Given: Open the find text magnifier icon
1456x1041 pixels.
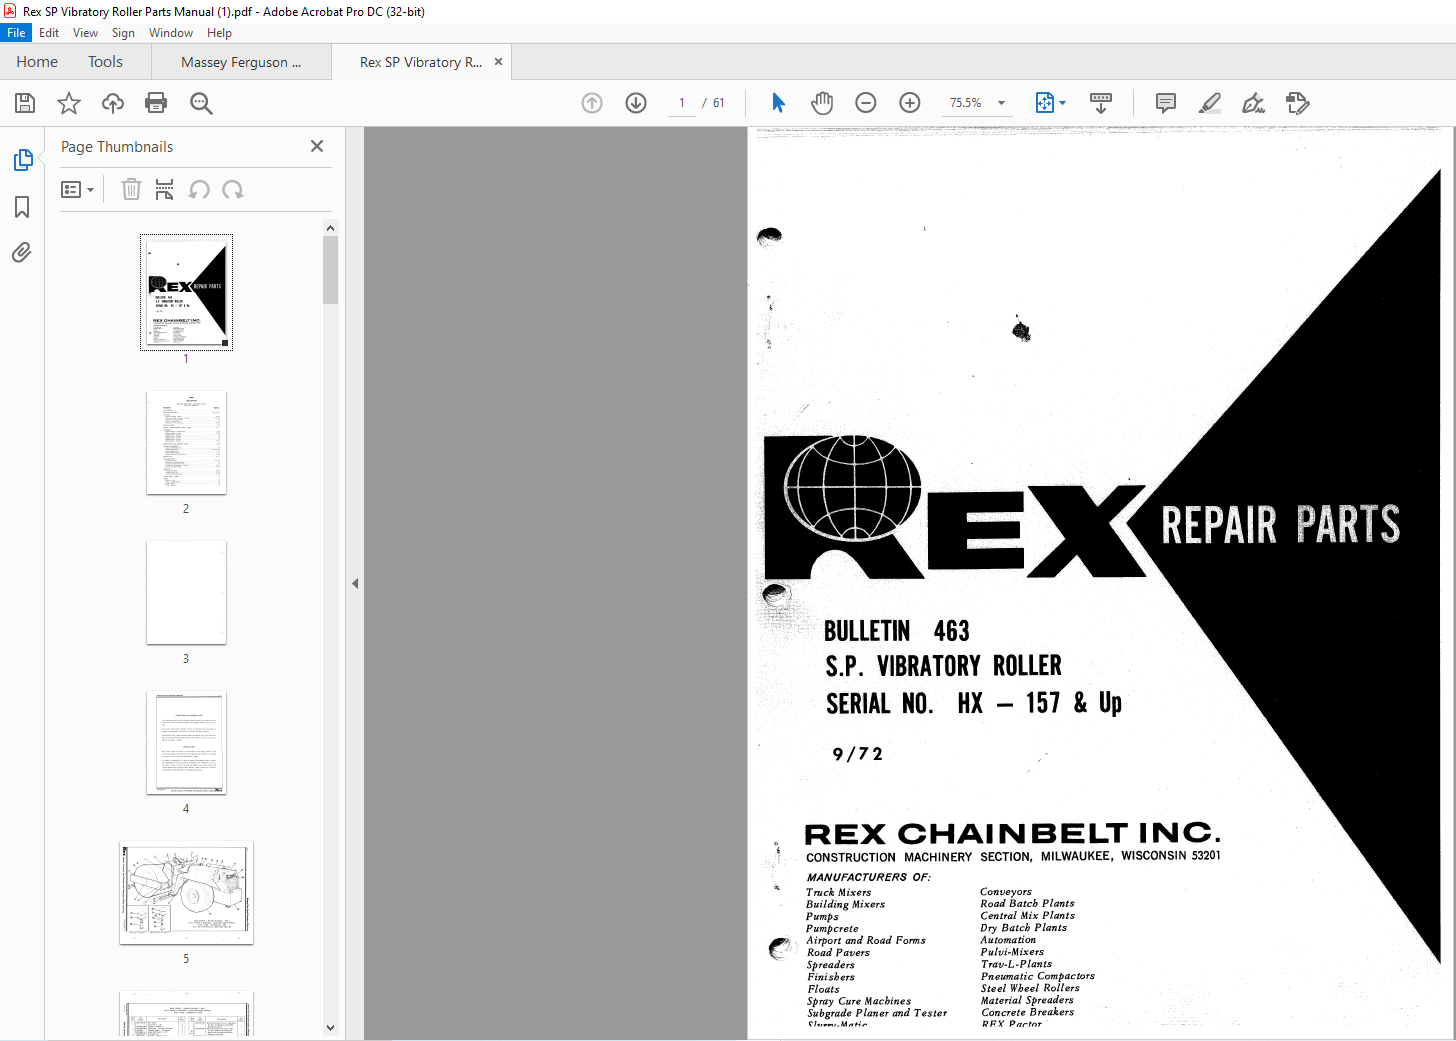Looking at the screenshot, I should coord(201,103).
